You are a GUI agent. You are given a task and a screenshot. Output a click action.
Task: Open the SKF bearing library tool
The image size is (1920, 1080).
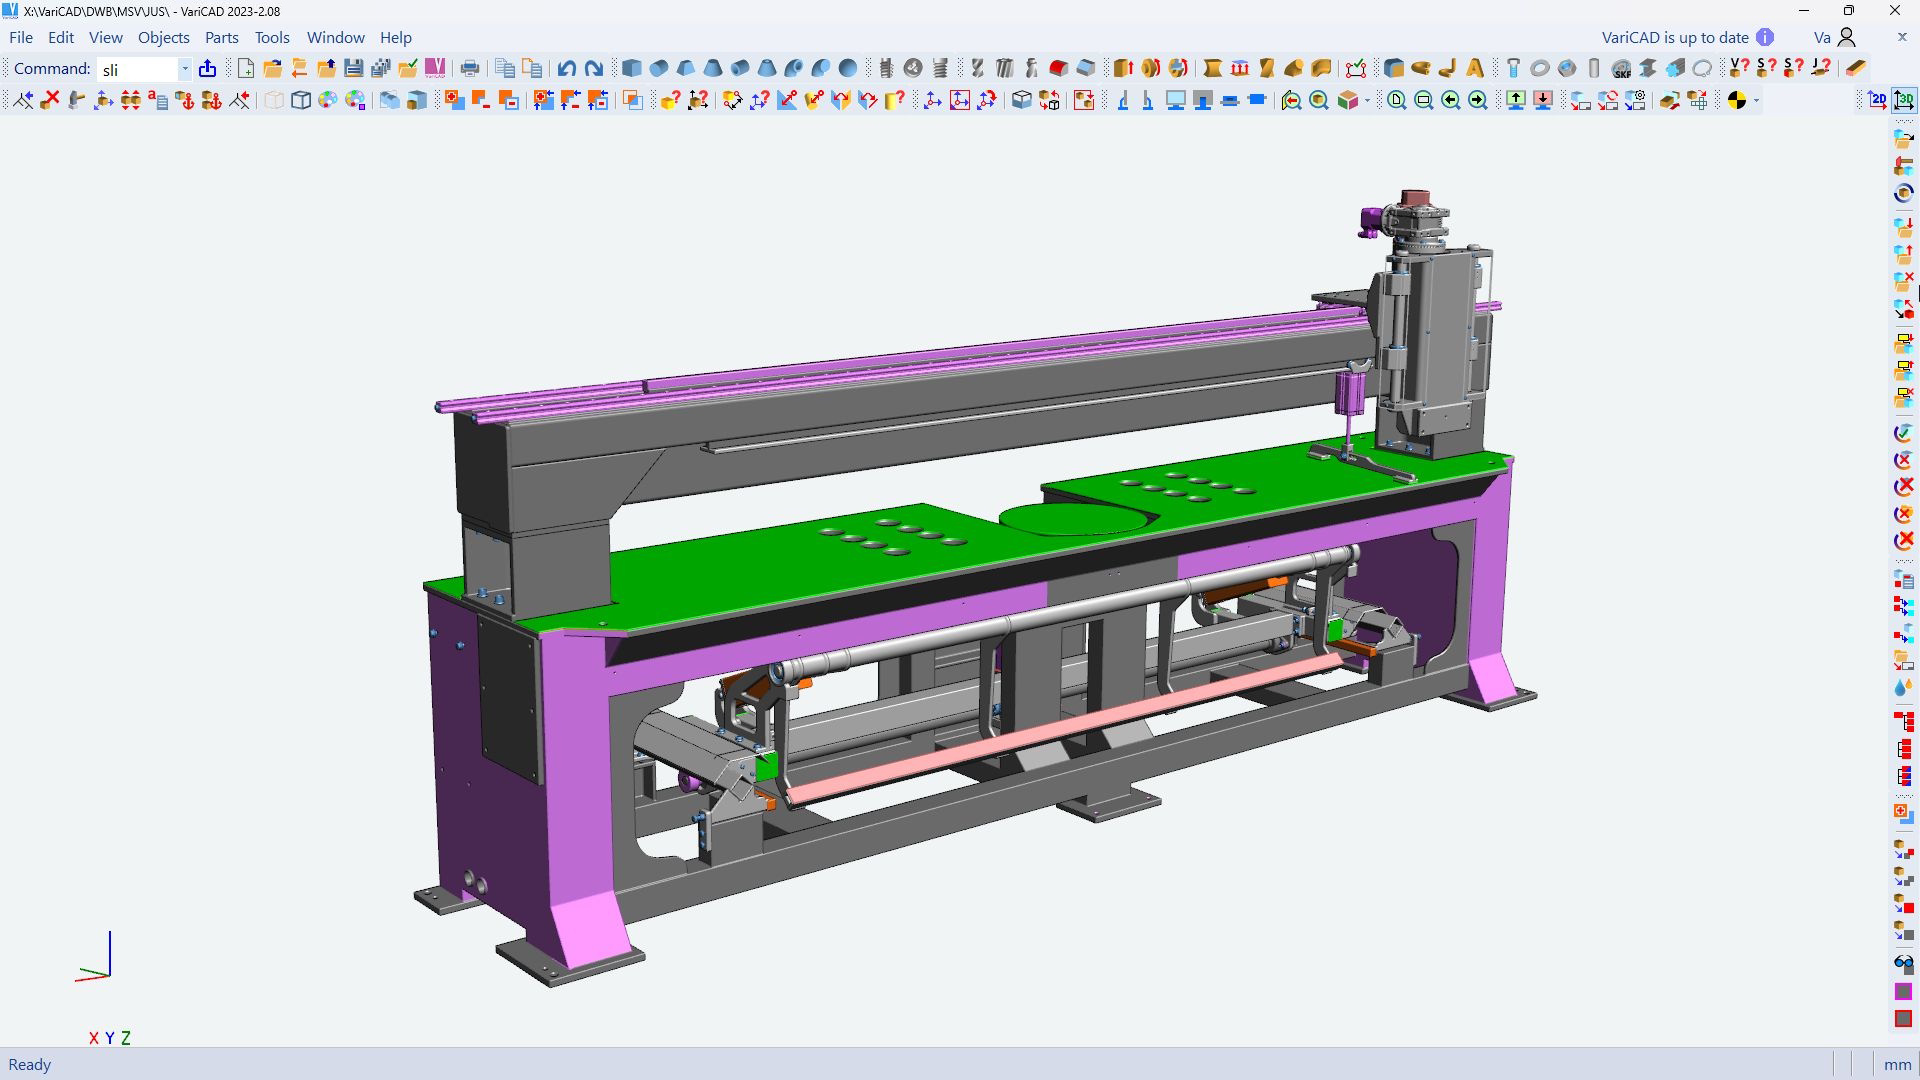click(x=1622, y=70)
